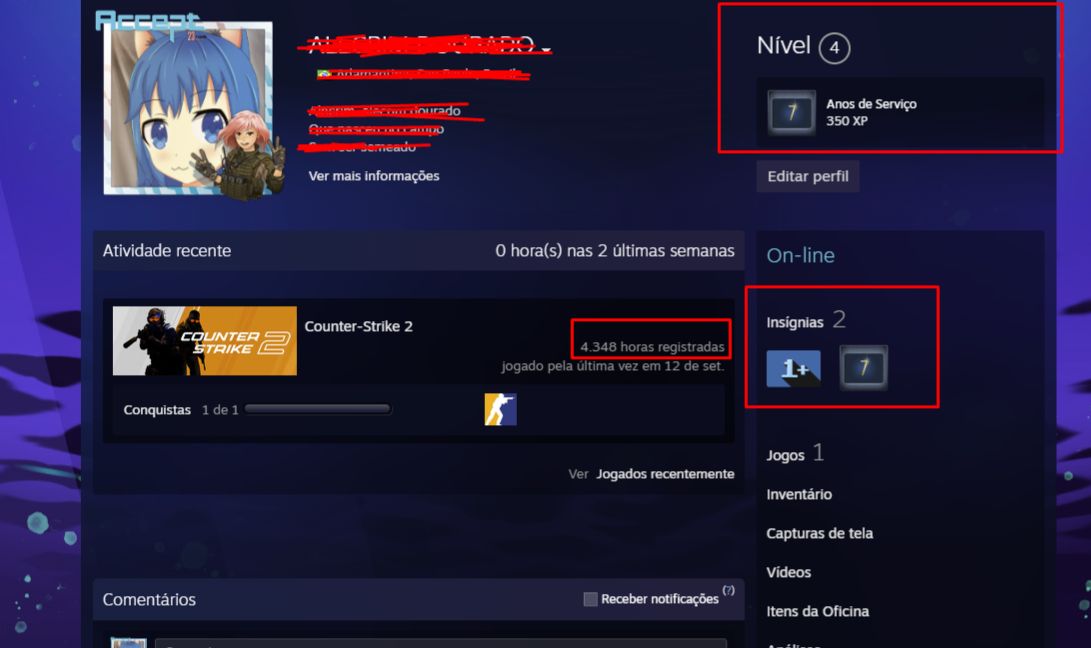This screenshot has height=648, width=1091.
Task: Click the 'Atividade recente' heading
Action: pyautogui.click(x=167, y=251)
